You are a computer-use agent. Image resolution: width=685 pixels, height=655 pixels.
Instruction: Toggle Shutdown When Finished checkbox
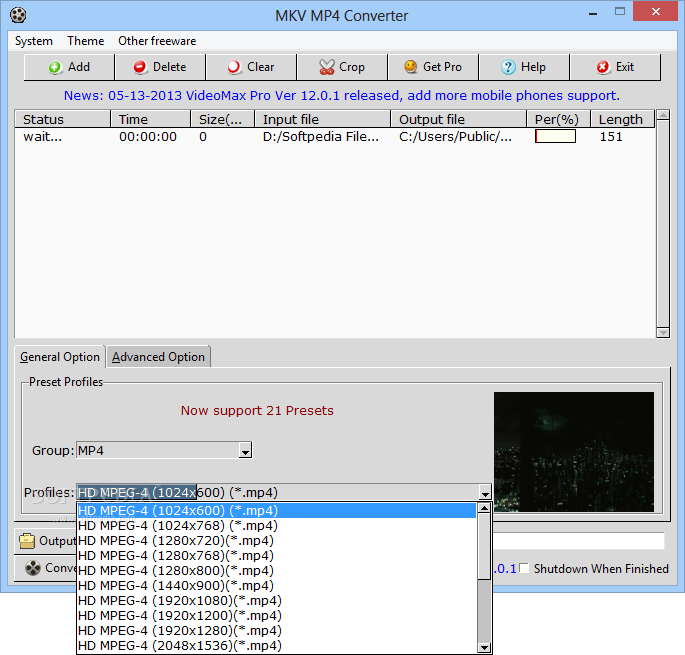coord(524,568)
